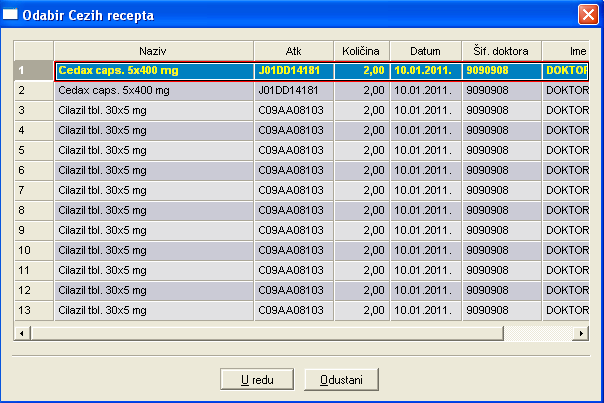
Task: Select row number 13 via its row header
Action: click(34, 311)
